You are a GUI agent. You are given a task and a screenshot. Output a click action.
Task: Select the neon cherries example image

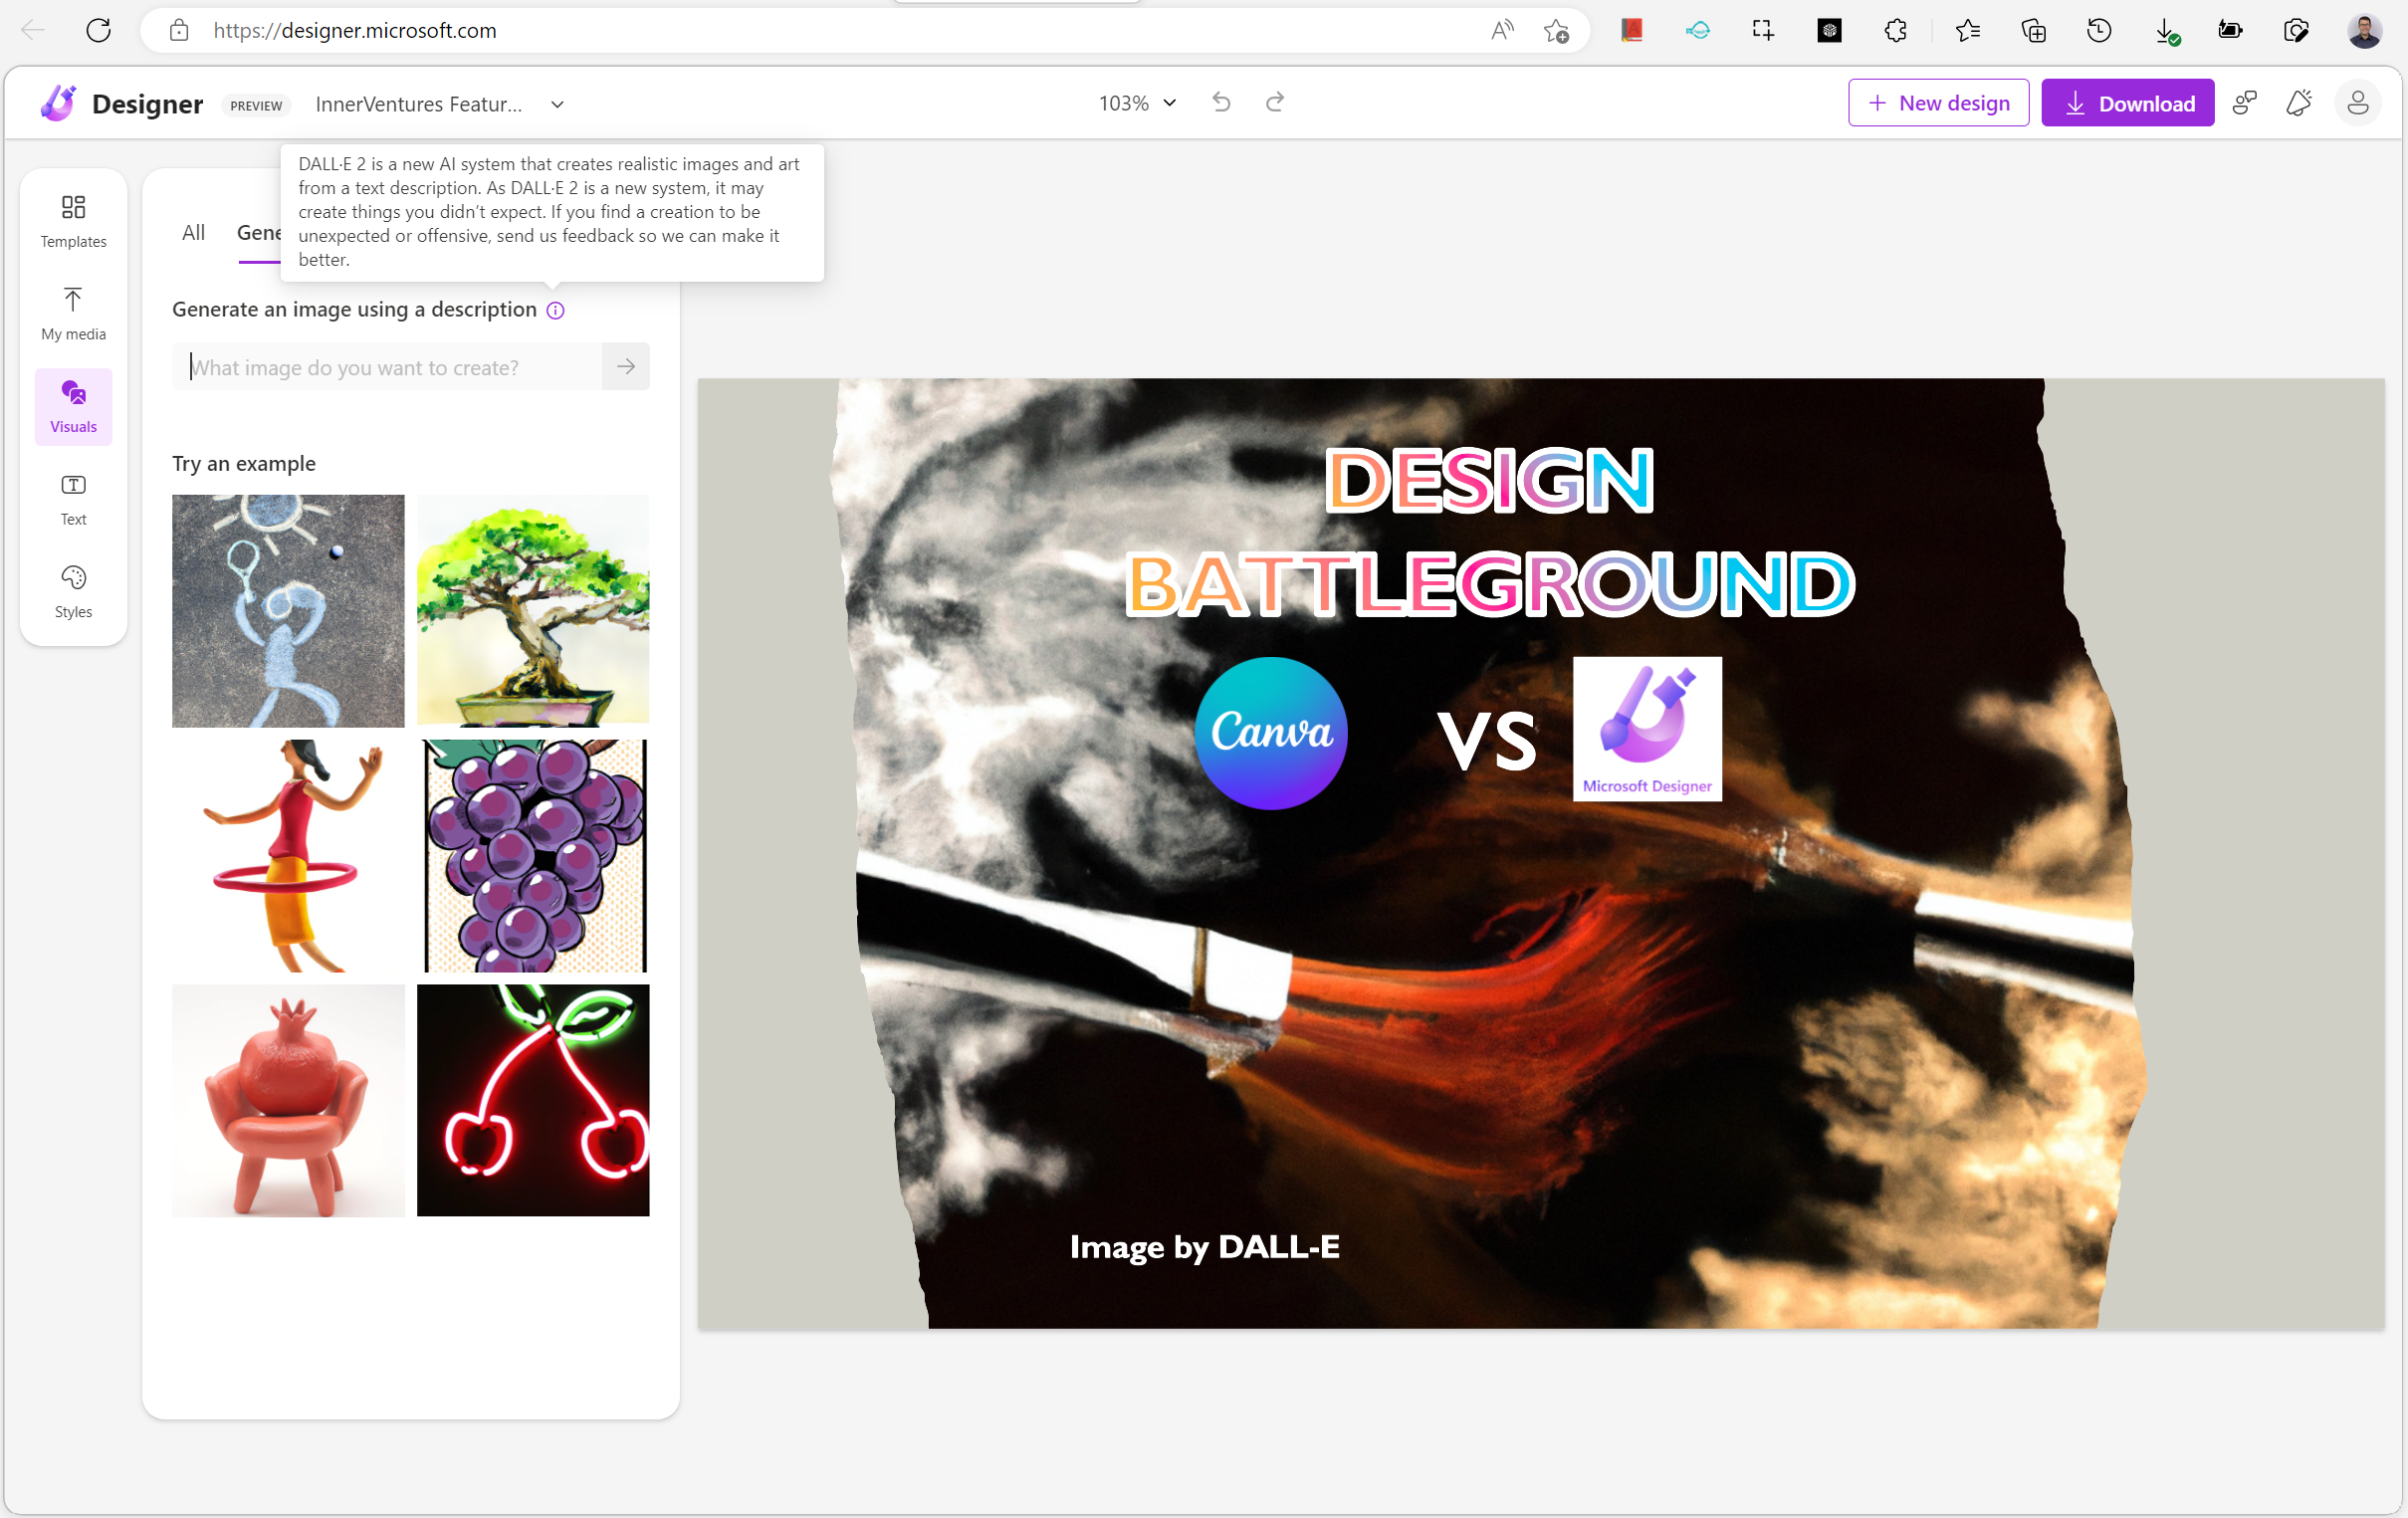(x=533, y=1100)
